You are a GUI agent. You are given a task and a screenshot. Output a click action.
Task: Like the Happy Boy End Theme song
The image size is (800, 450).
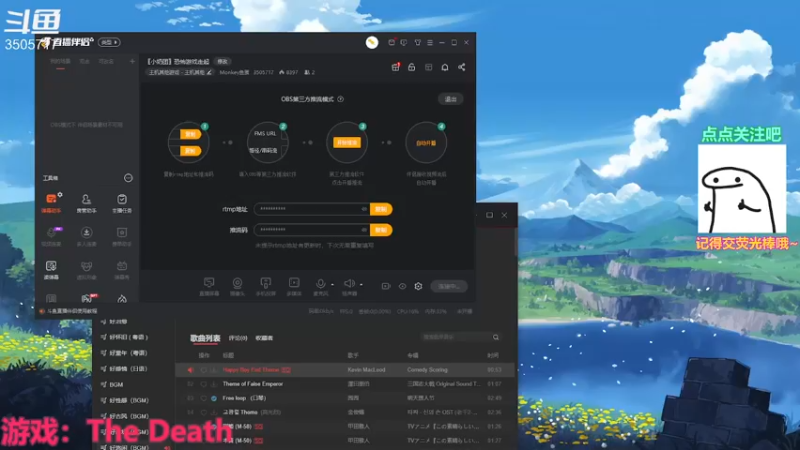[204, 370]
